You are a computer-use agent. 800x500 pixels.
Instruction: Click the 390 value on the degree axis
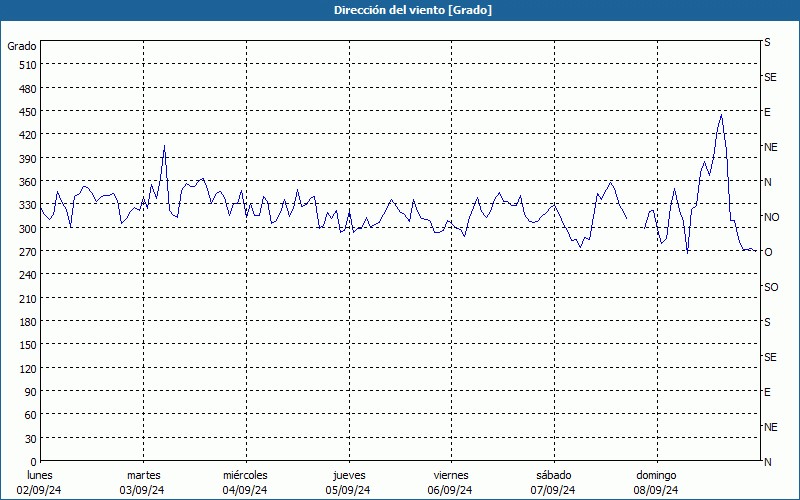pos(28,159)
